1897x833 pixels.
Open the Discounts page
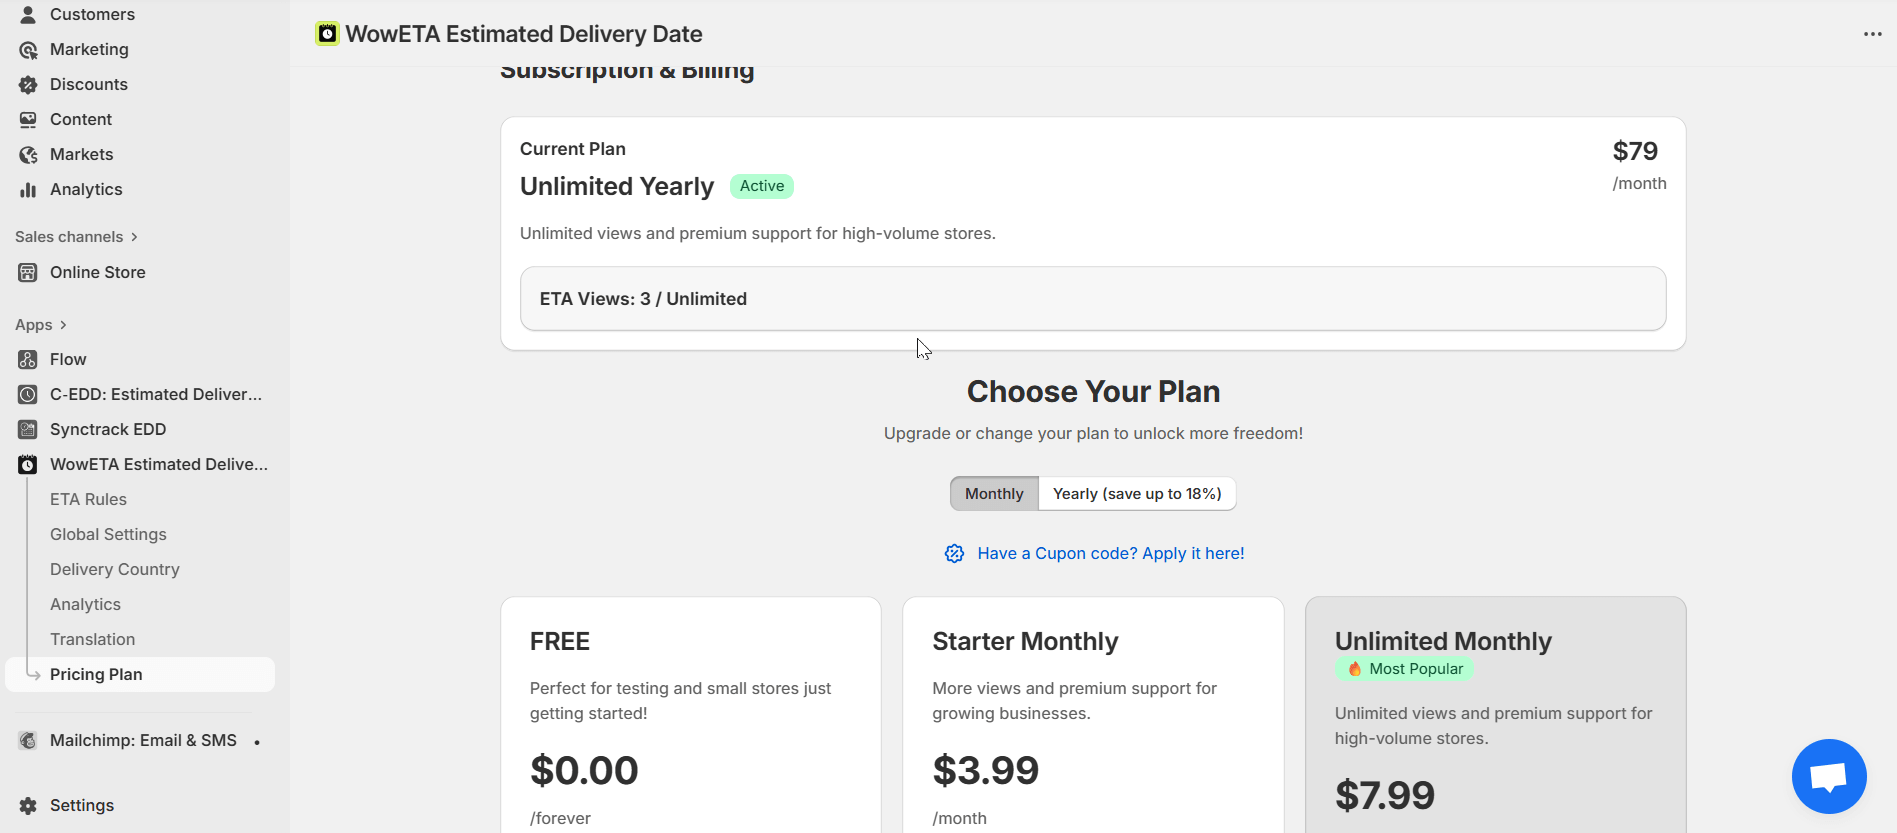(88, 84)
